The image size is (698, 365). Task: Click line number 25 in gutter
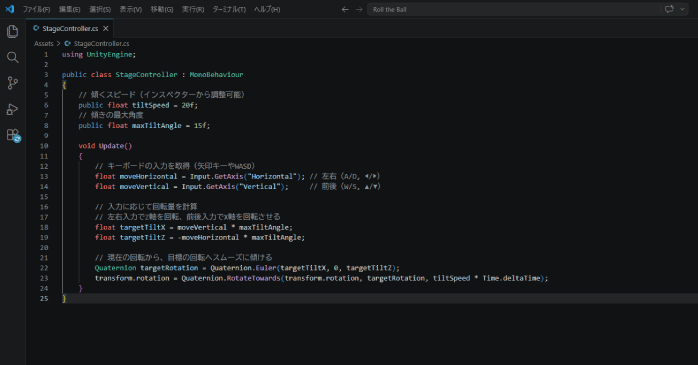tap(44, 299)
